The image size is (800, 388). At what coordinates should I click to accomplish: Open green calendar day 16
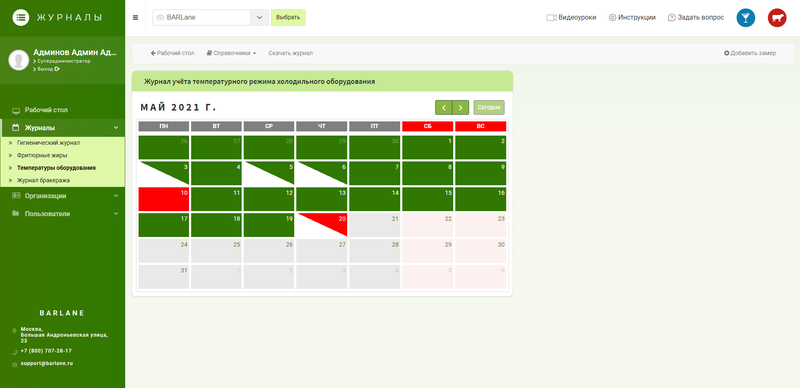[x=481, y=199]
